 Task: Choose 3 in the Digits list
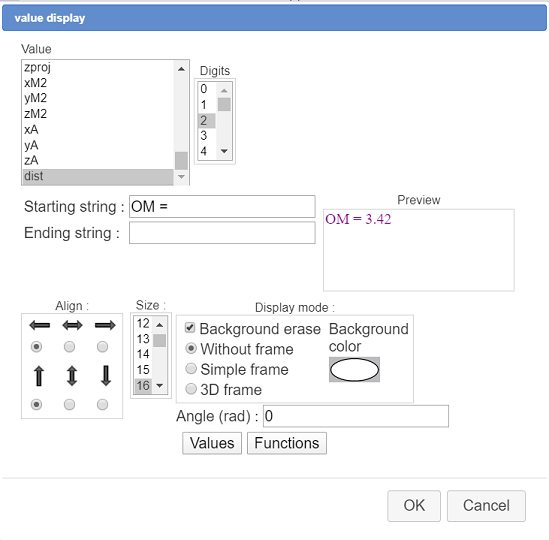click(x=207, y=136)
